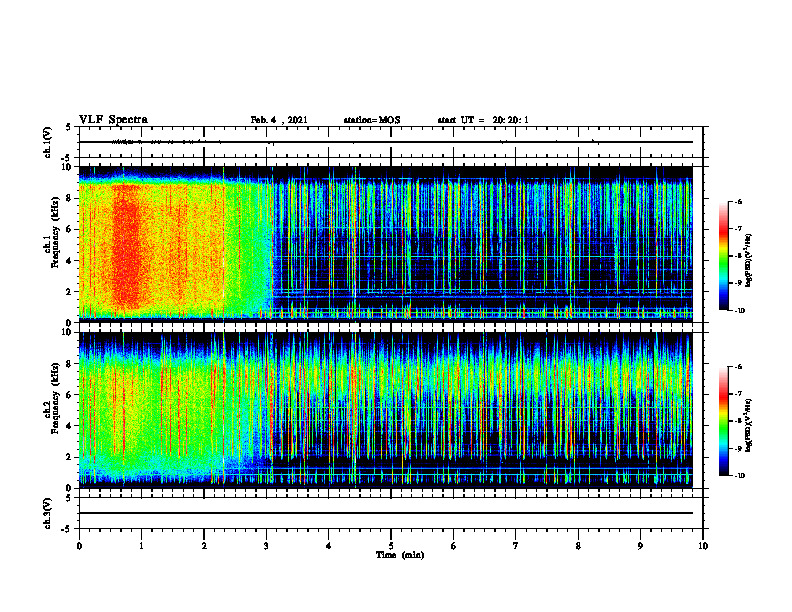Viewport: 792px width, 612px height.
Task: Click the ch.2 colorbar log(PSD) unit label
Action: tap(750, 426)
